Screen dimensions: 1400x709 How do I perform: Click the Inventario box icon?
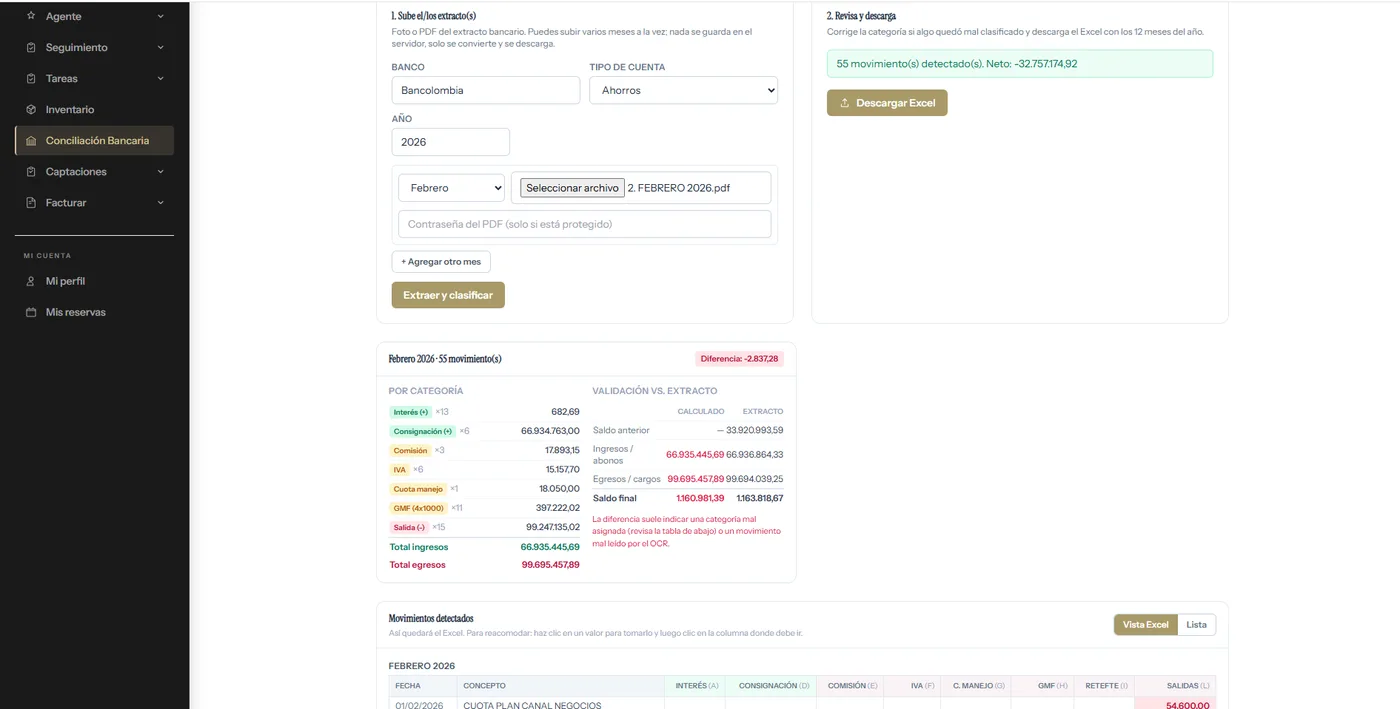[x=31, y=109]
